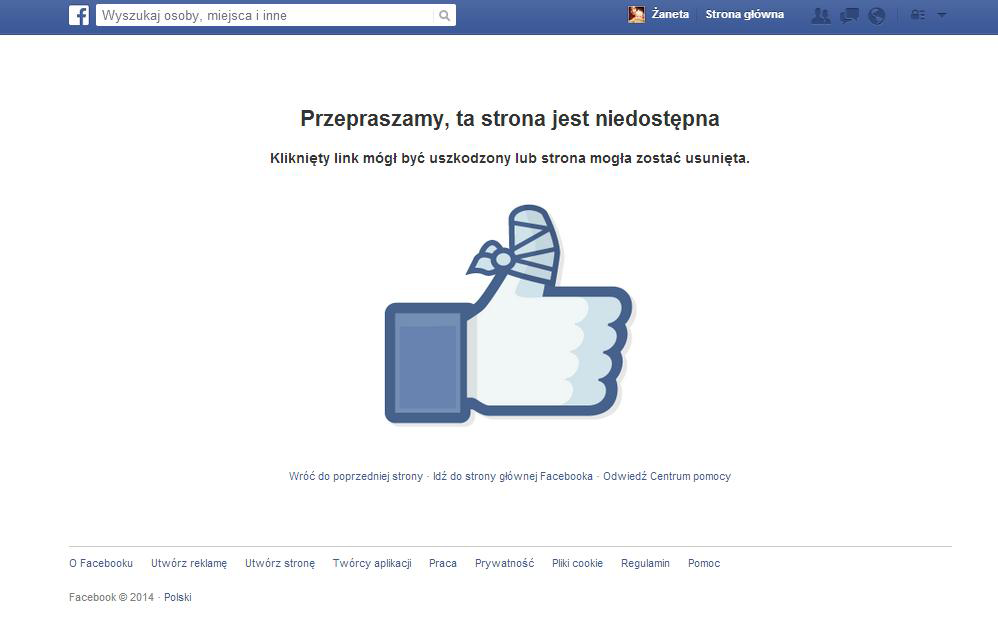Open Prywatność footer link
This screenshot has width=998, height=624.
(x=505, y=564)
